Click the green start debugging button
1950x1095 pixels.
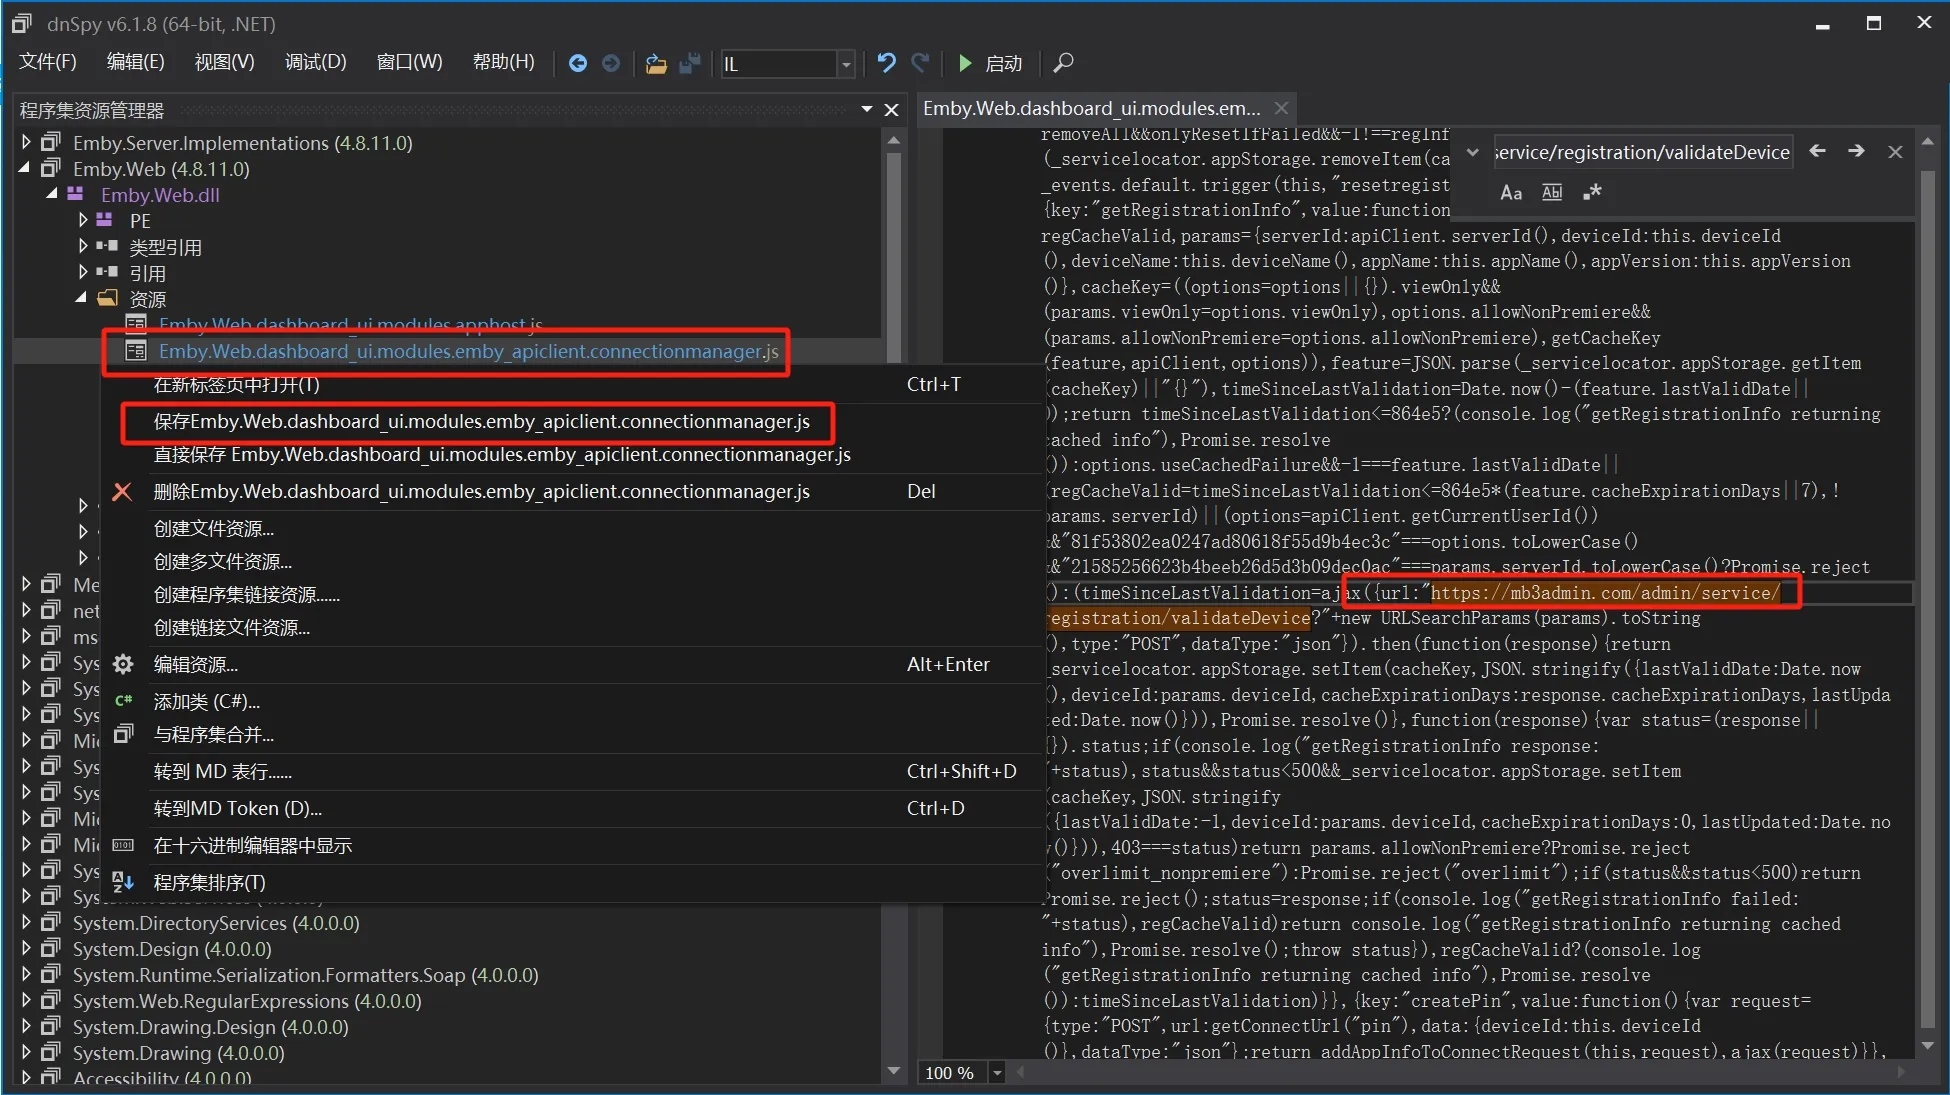coord(965,63)
